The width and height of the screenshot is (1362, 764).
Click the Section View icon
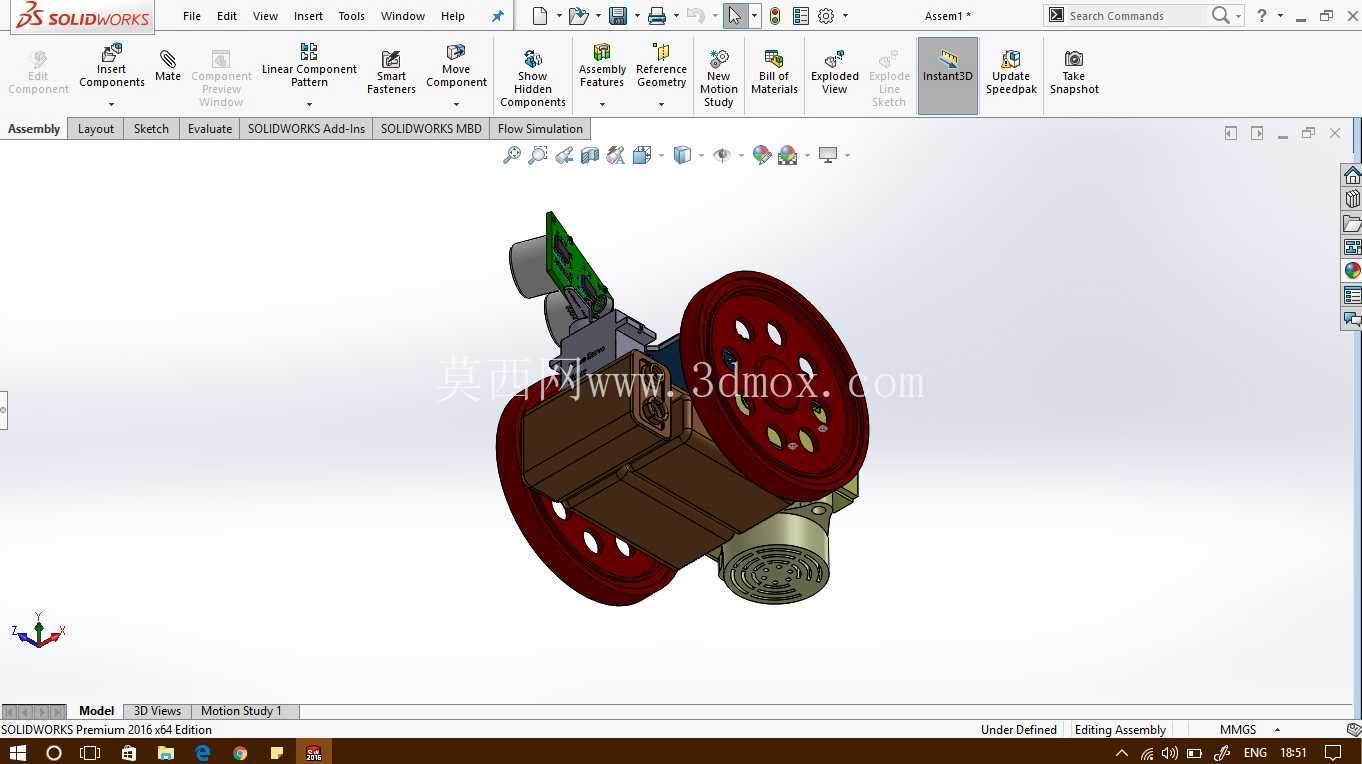point(590,155)
